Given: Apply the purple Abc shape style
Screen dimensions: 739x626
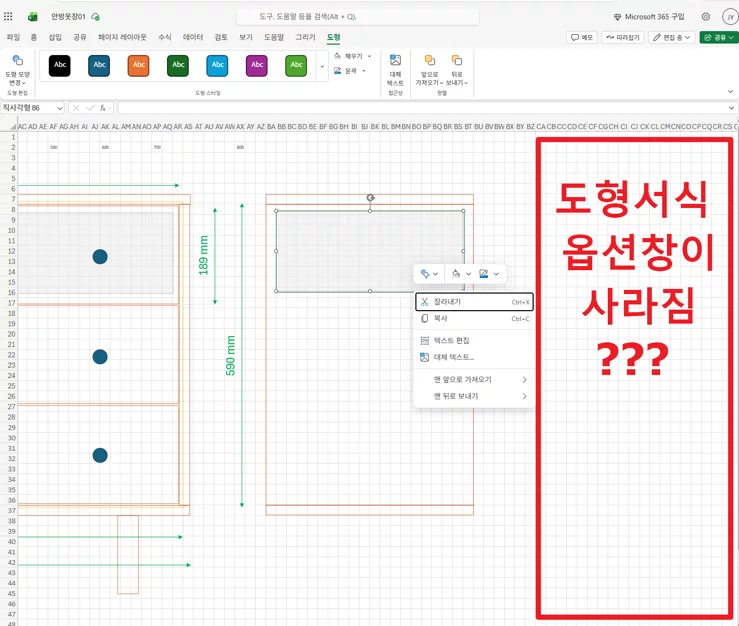Looking at the screenshot, I should coord(257,65).
